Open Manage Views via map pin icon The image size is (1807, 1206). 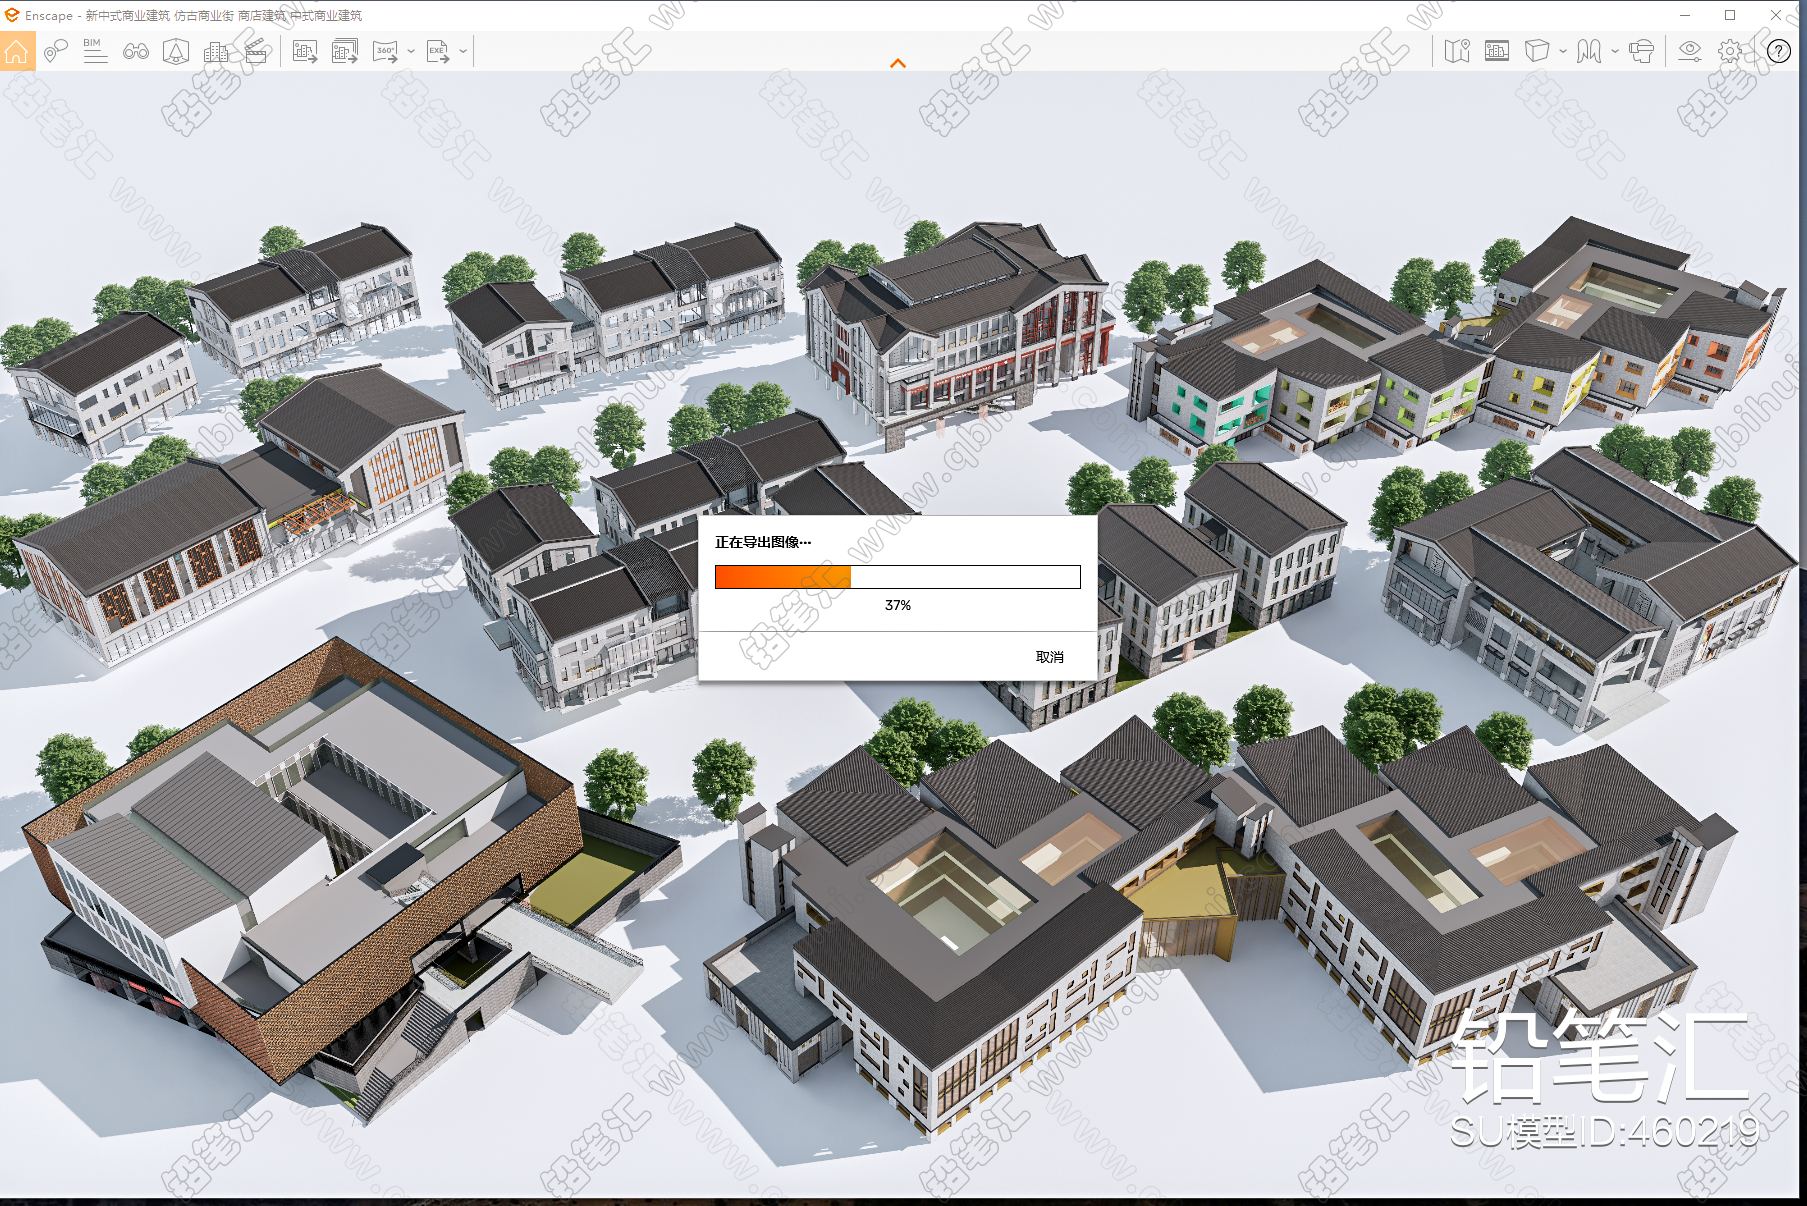click(x=56, y=51)
